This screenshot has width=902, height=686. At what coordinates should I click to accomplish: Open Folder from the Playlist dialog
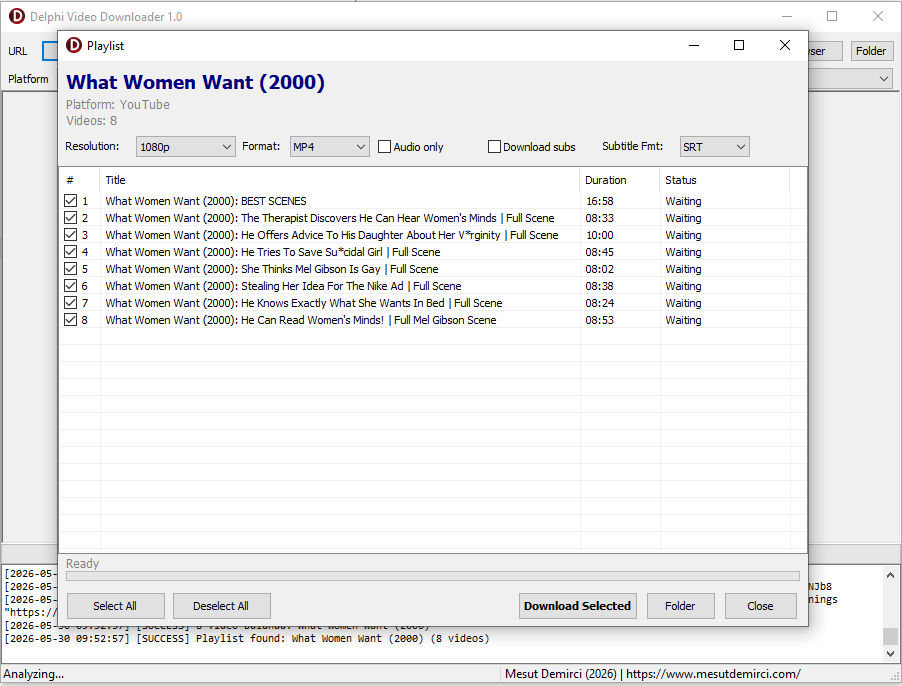click(x=681, y=606)
